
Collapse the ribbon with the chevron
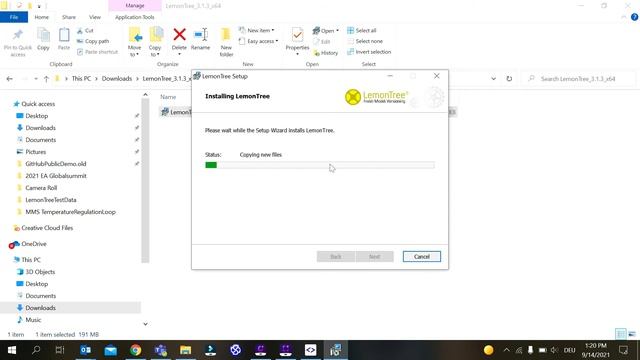point(624,17)
